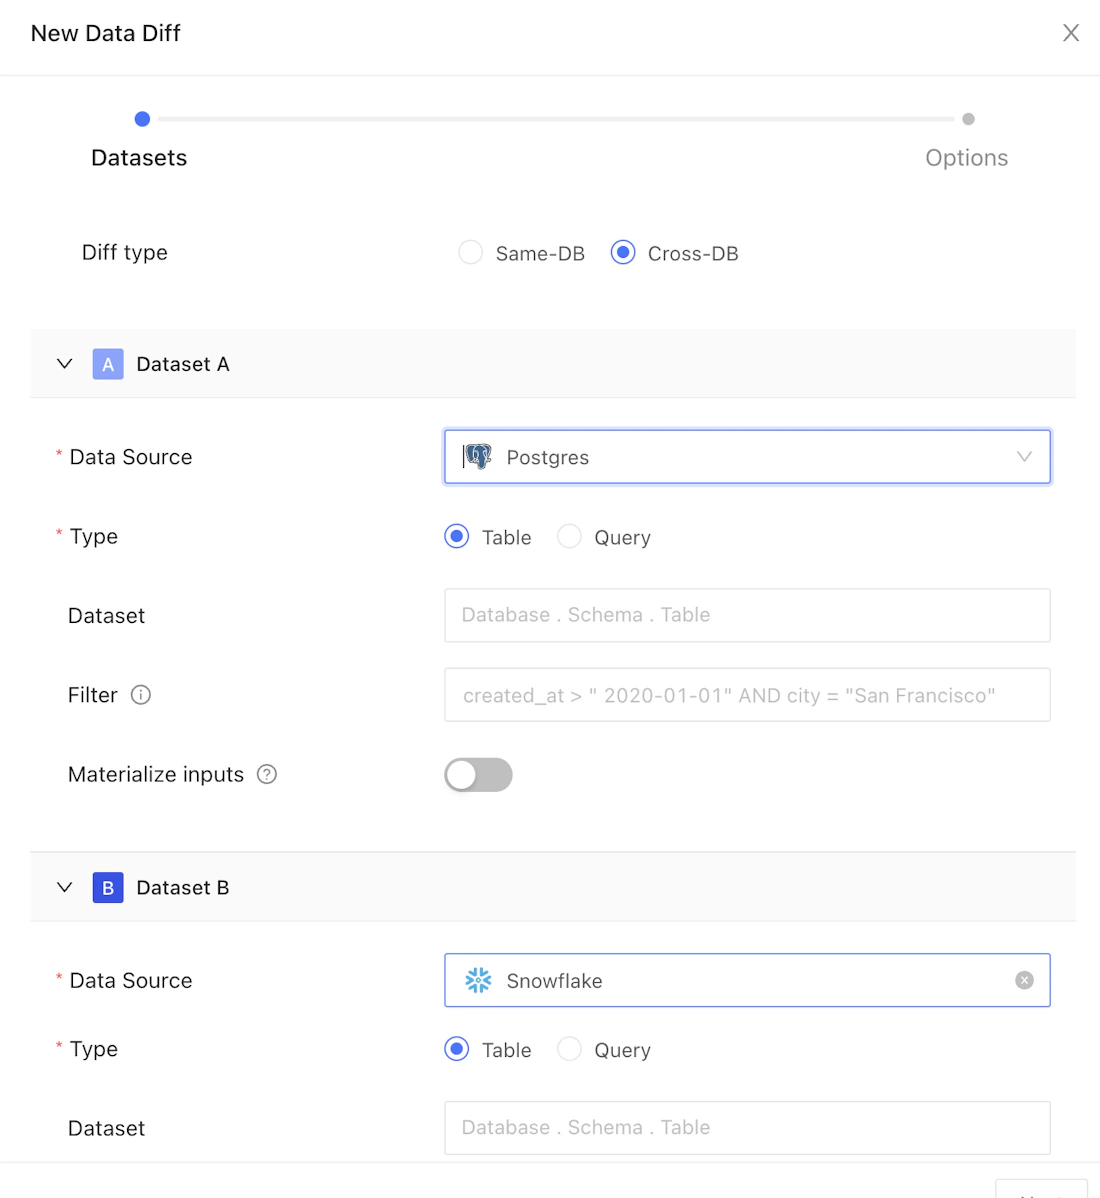This screenshot has height=1198, width=1100.
Task: Click the 'B' badge for Dataset B
Action: 107,887
